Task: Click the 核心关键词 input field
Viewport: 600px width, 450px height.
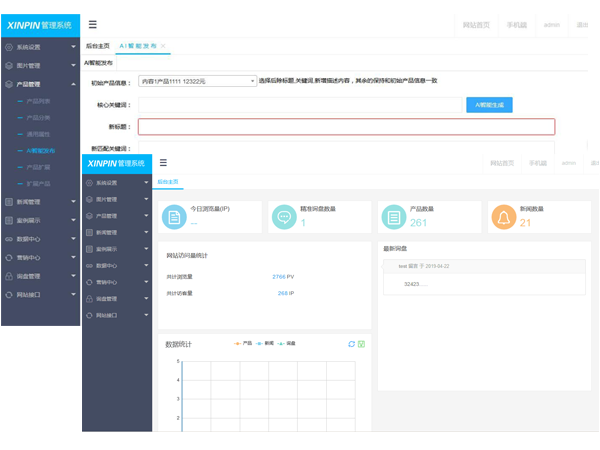Action: pyautogui.click(x=300, y=104)
